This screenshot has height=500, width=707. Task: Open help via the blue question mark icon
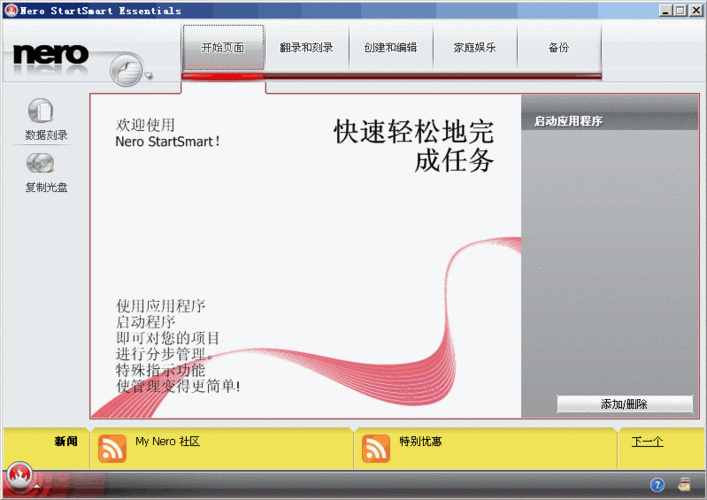coord(657,485)
